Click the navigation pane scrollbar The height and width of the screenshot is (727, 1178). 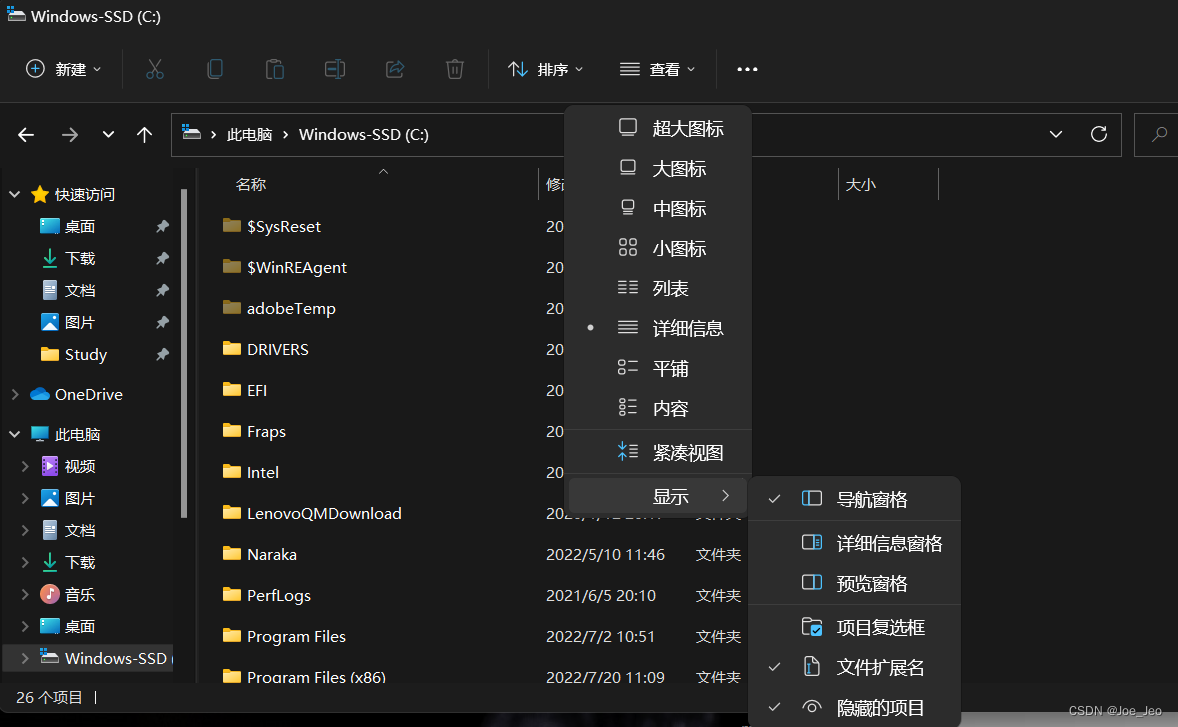point(183,353)
